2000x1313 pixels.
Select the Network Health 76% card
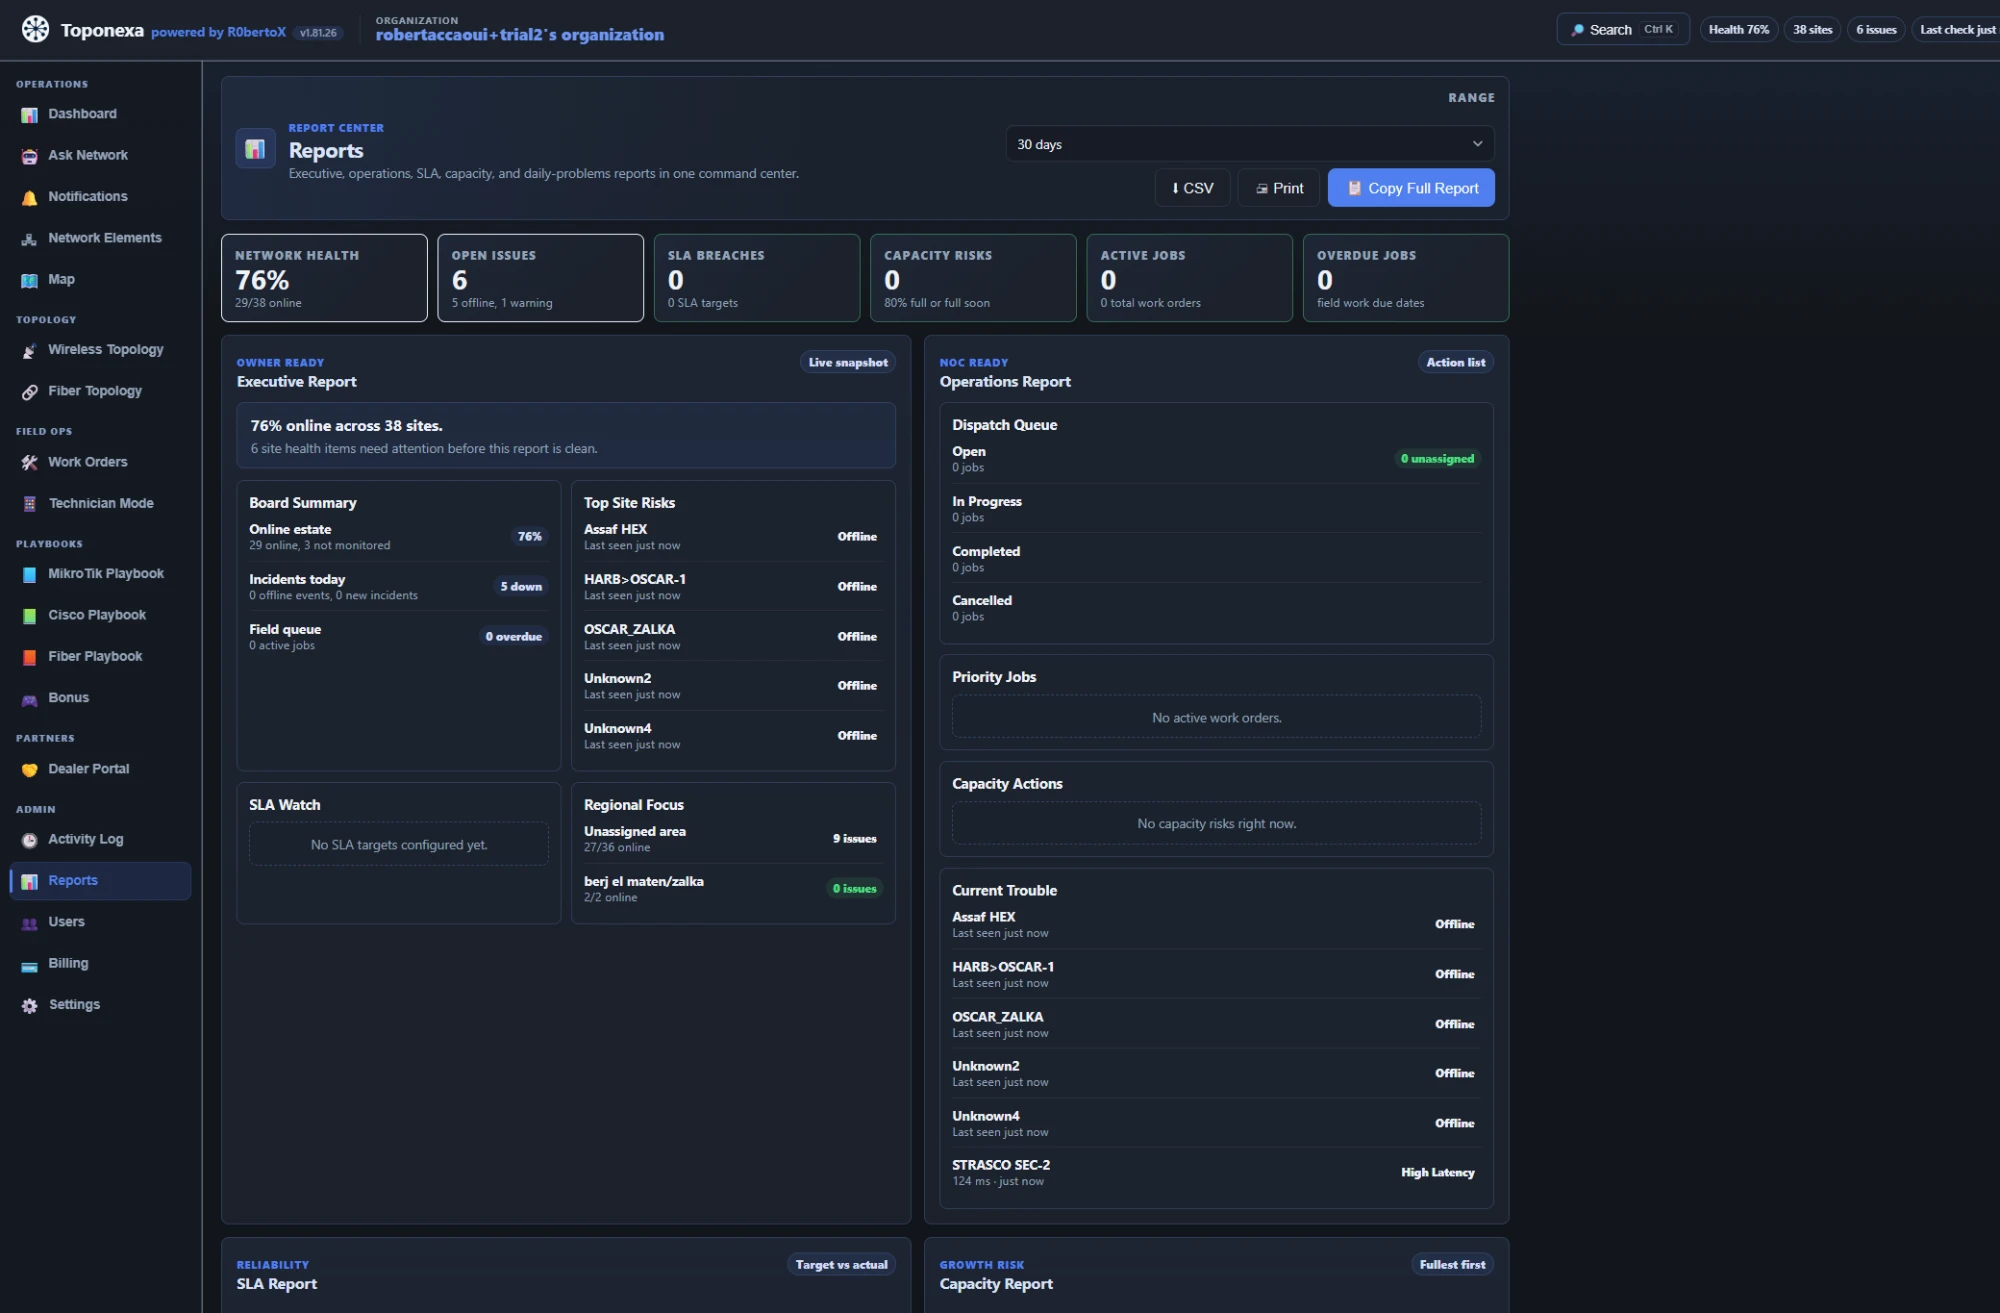click(324, 278)
